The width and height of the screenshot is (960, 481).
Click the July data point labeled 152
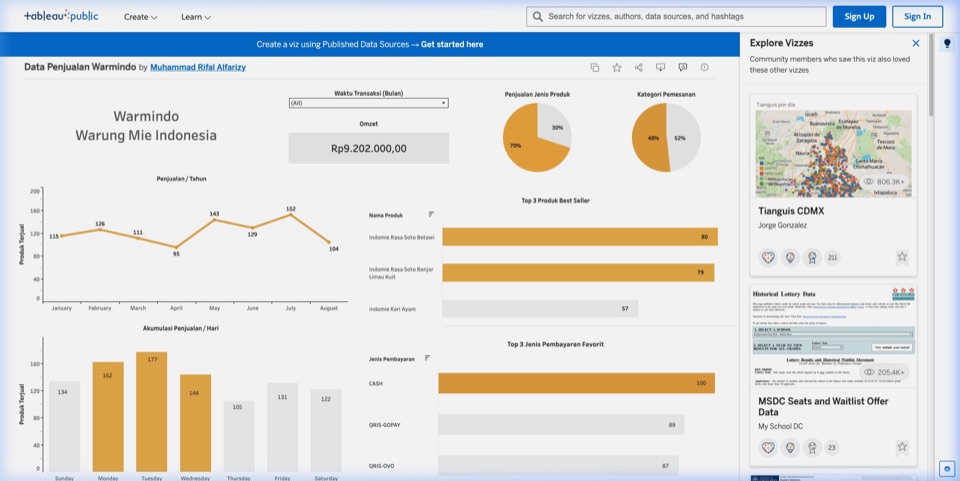(x=291, y=214)
